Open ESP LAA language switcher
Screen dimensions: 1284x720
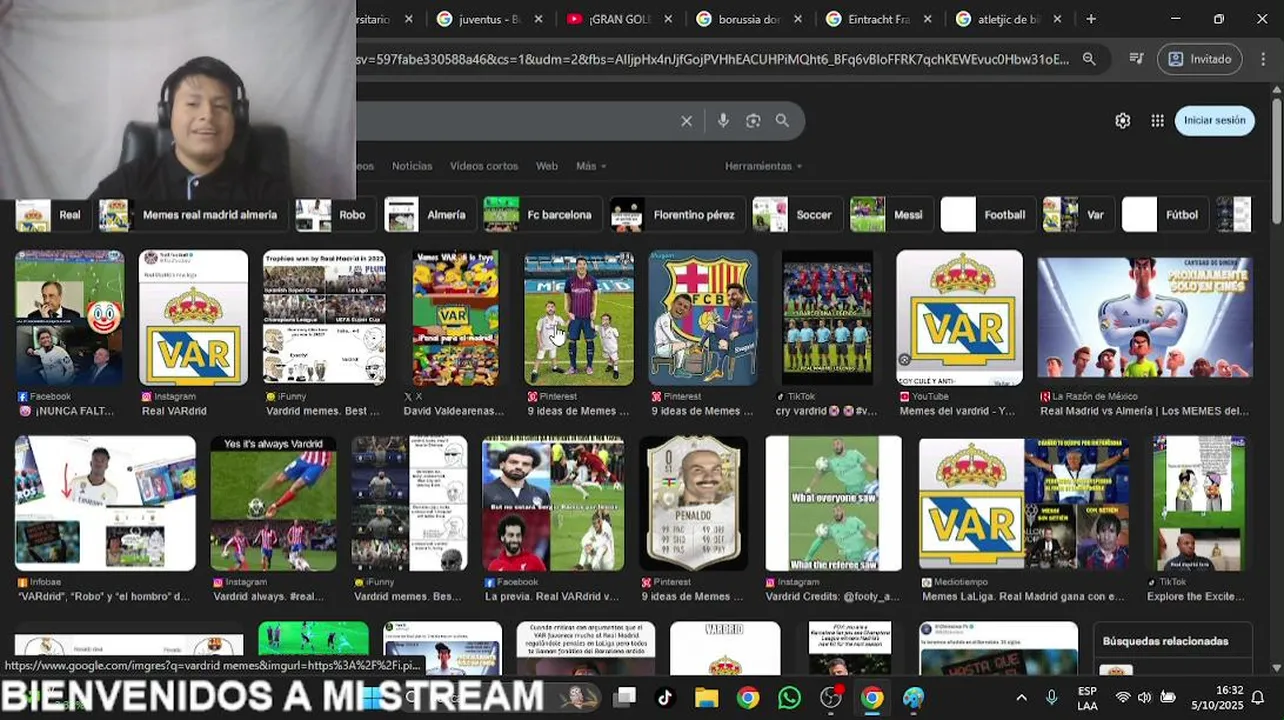(1088, 697)
